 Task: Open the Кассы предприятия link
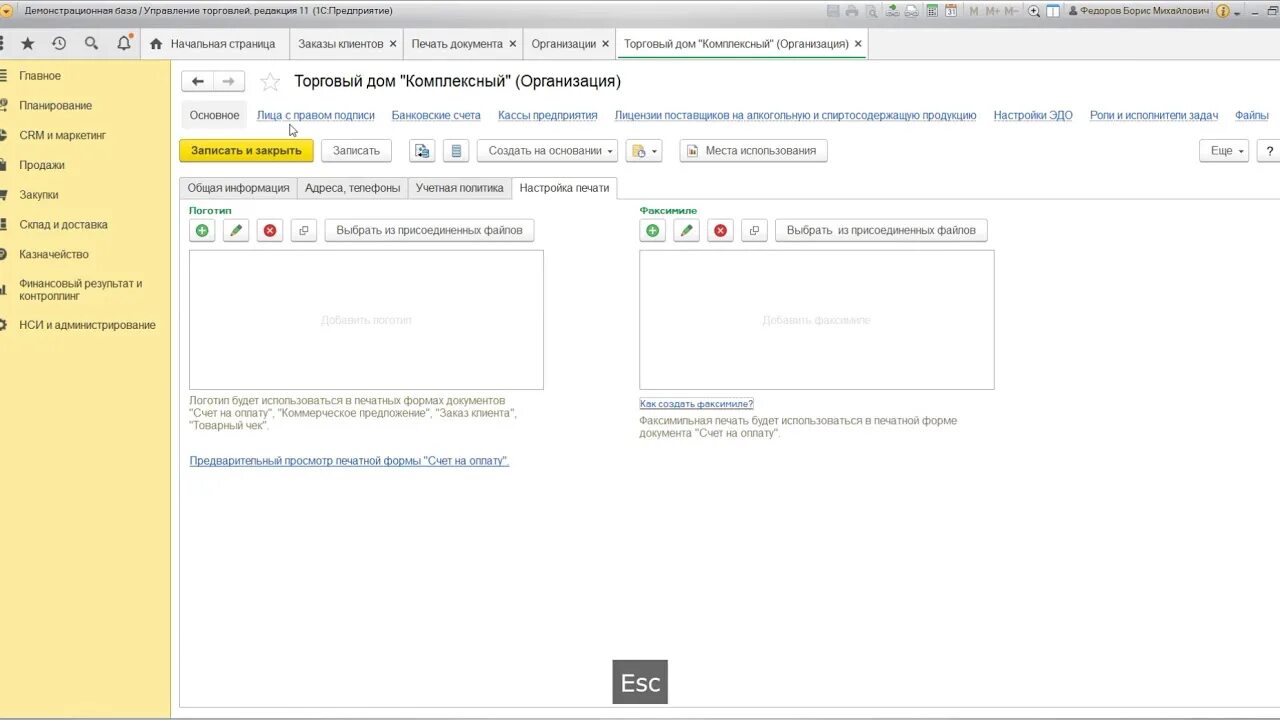[548, 116]
